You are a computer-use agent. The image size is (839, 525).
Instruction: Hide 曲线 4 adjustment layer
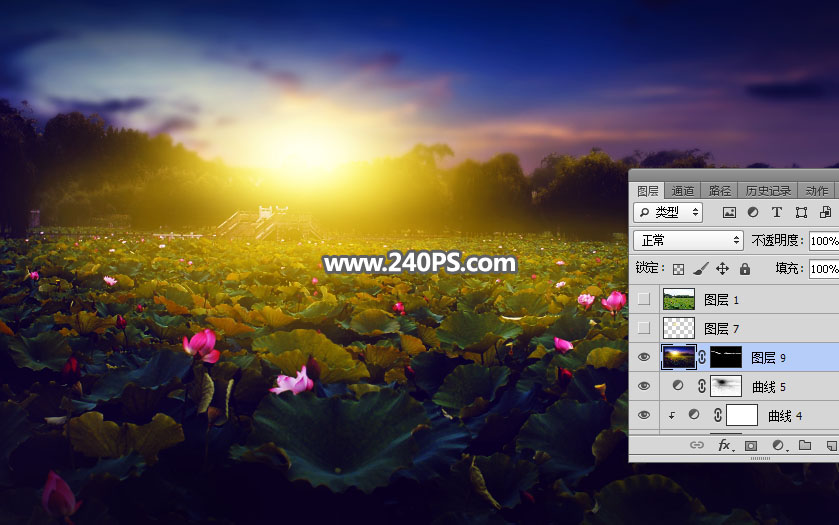coord(644,415)
